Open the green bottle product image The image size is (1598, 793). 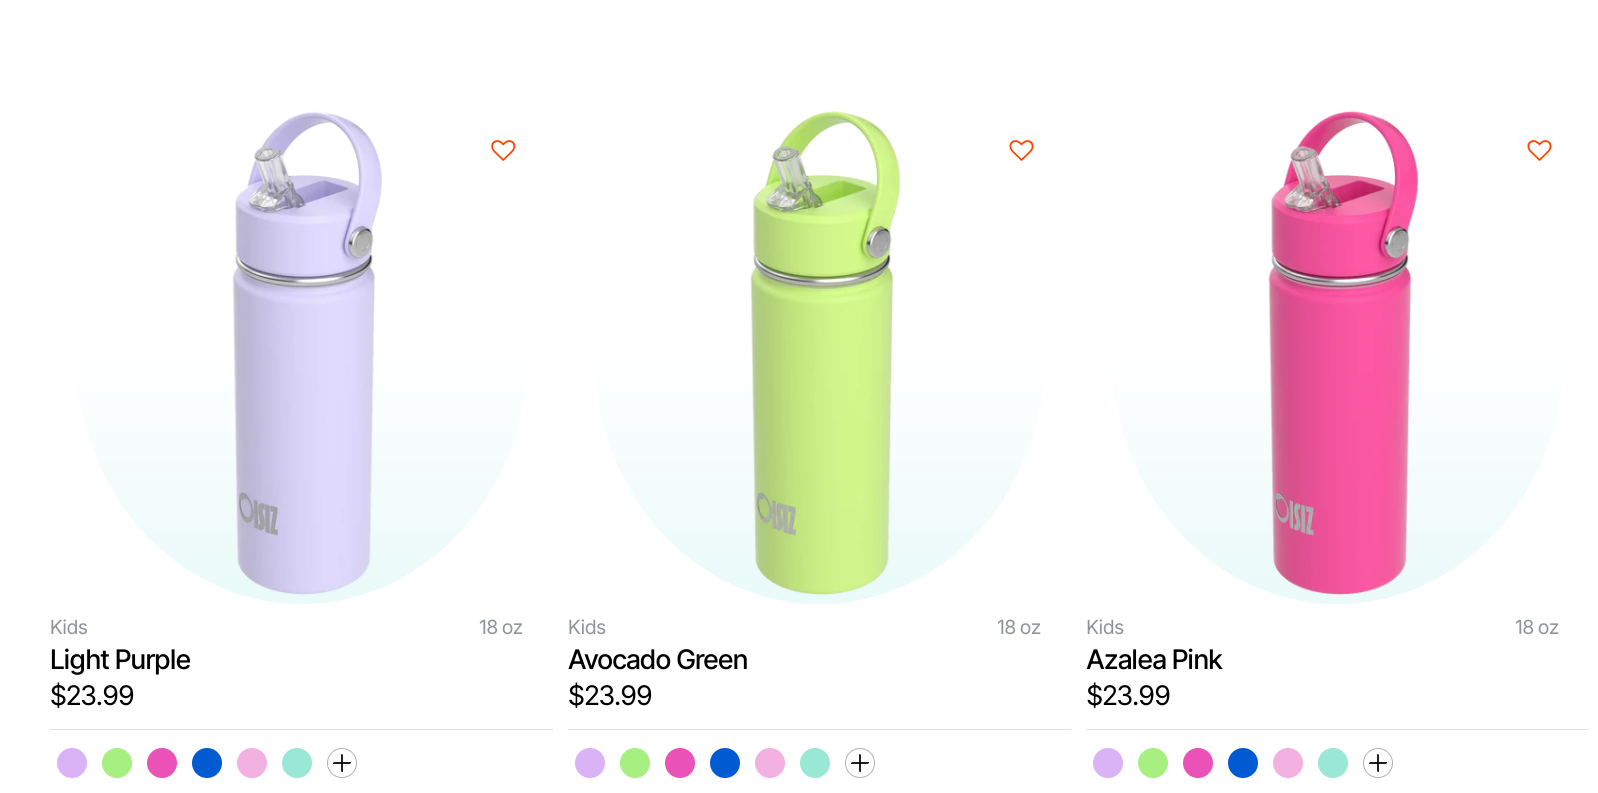click(x=822, y=360)
